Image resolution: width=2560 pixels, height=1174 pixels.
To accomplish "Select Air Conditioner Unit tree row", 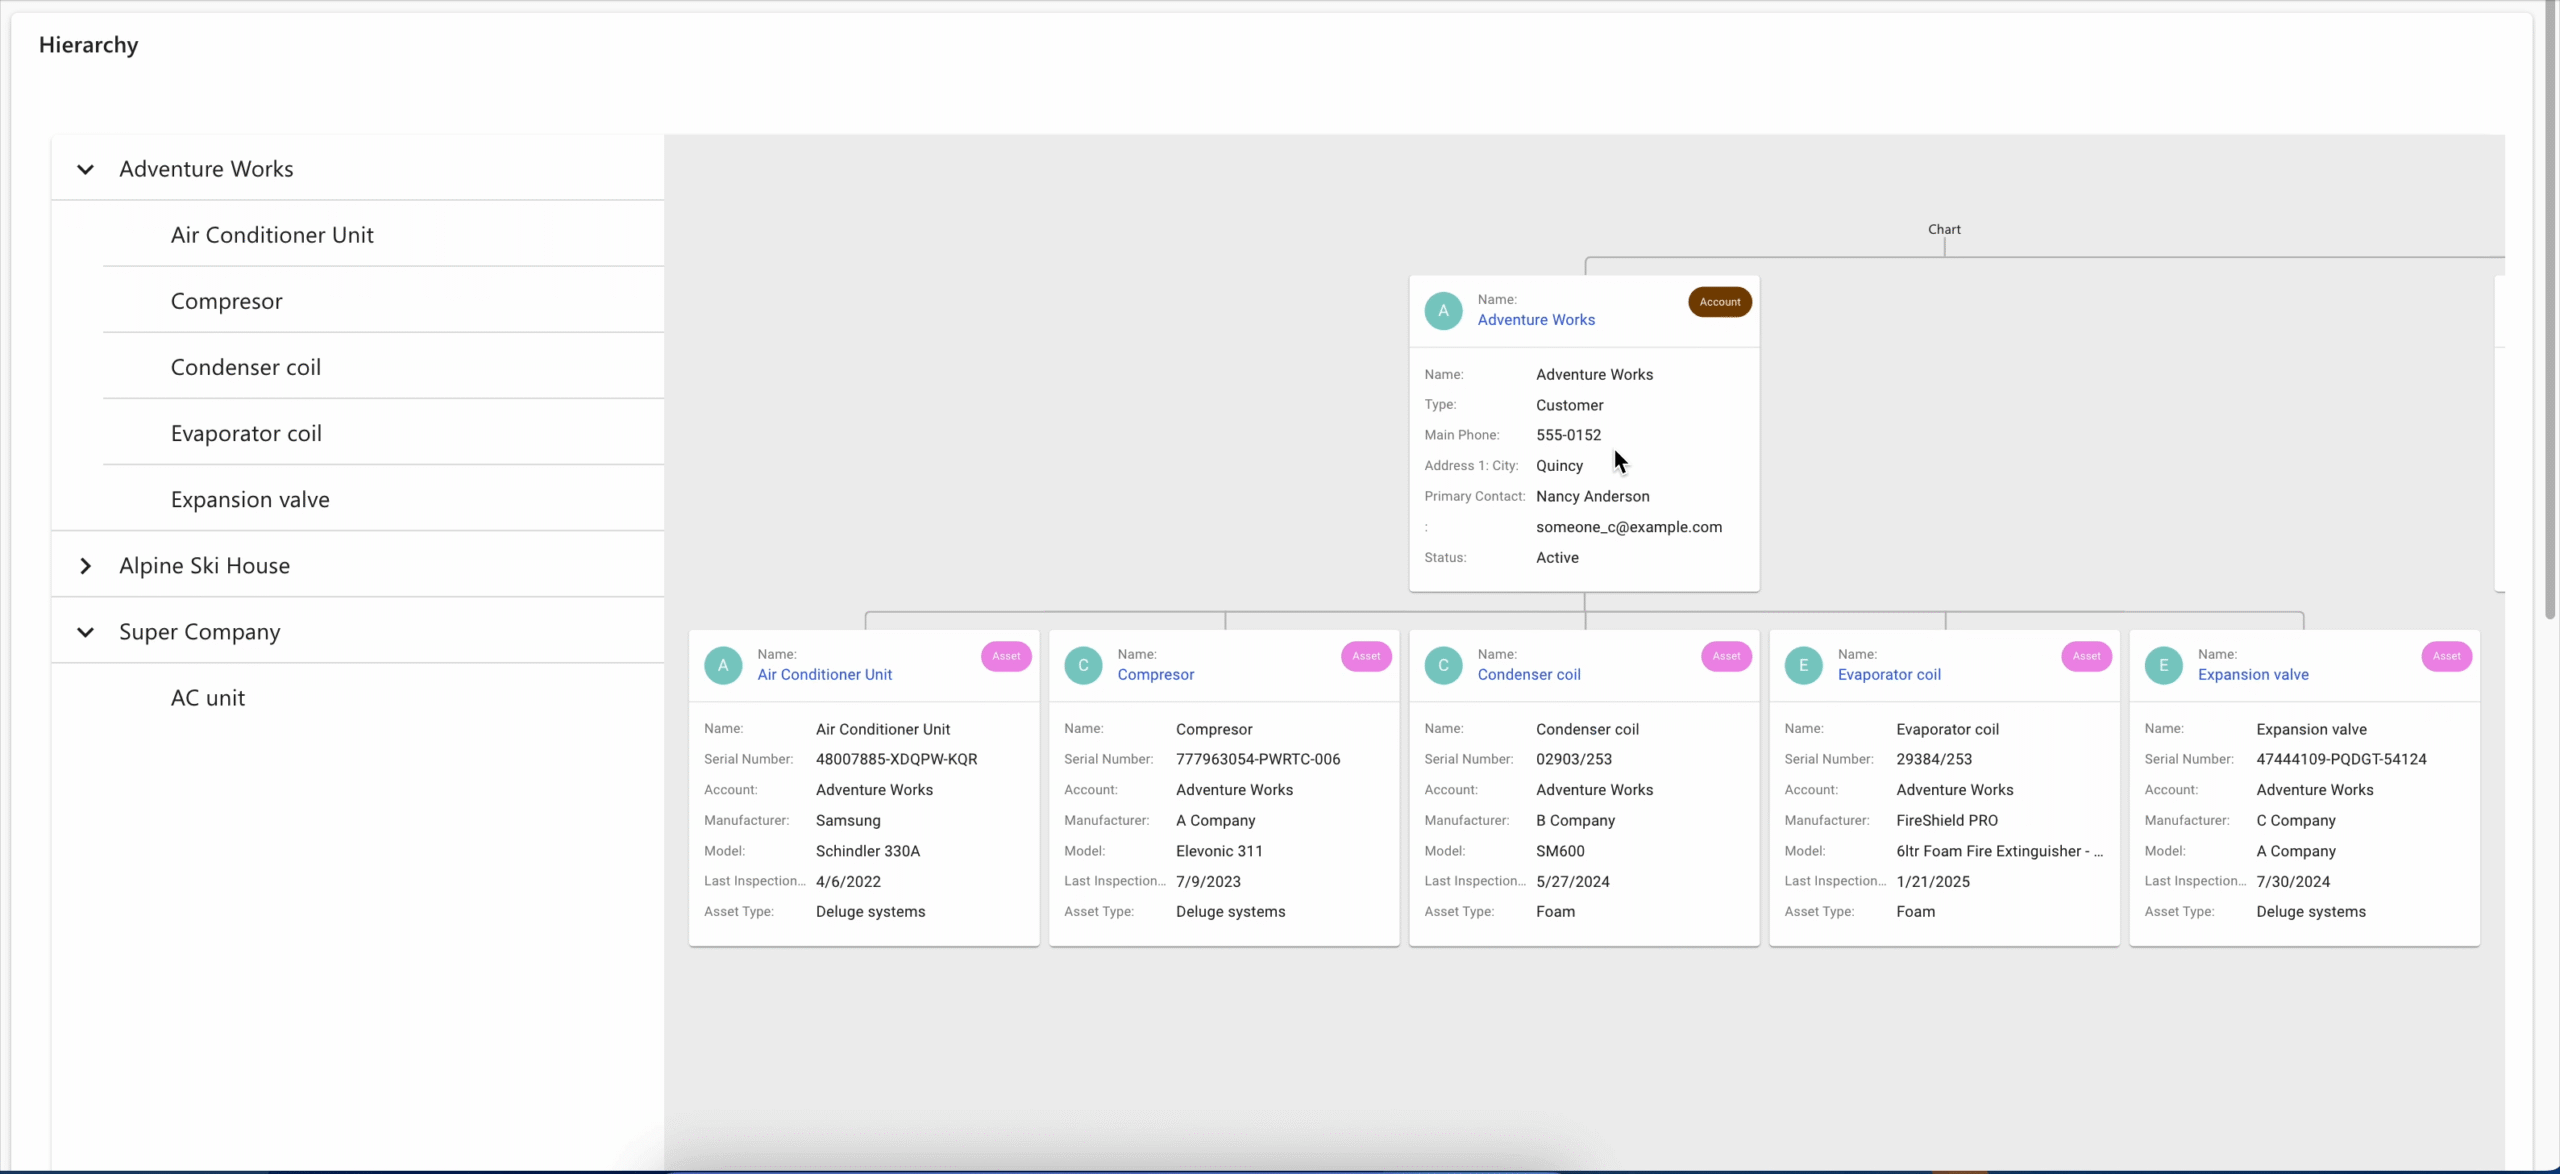I will point(383,234).
